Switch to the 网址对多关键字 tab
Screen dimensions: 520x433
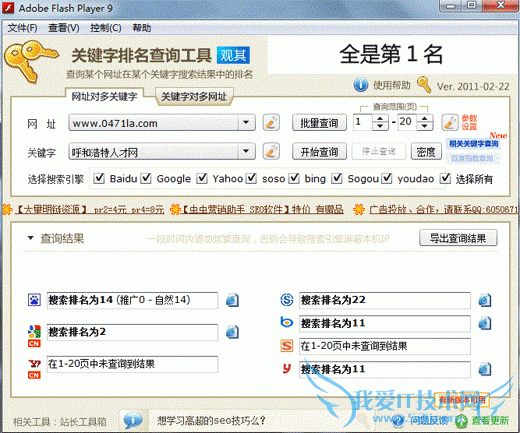[104, 96]
